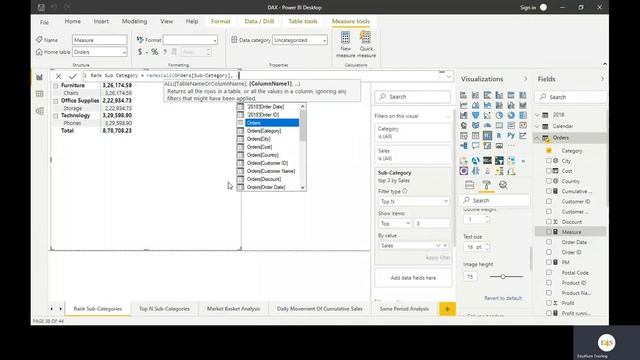Cancel the formula with the X icon

(59, 76)
